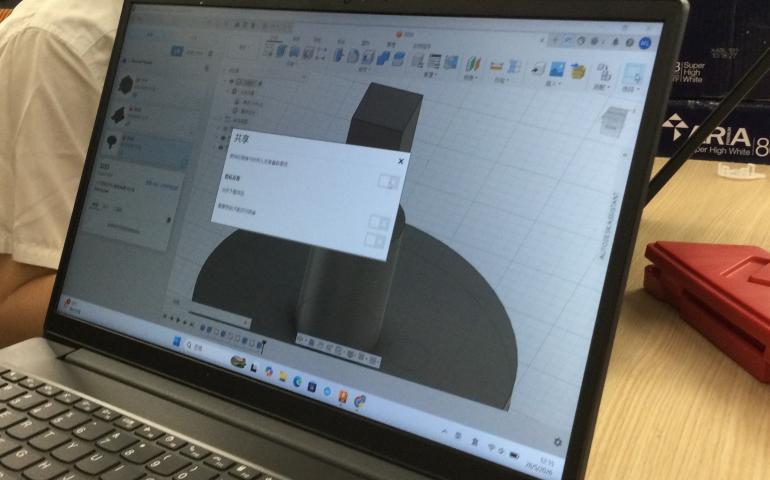Click the Create Sketch toolbar icon
The image size is (770, 480).
click(268, 51)
